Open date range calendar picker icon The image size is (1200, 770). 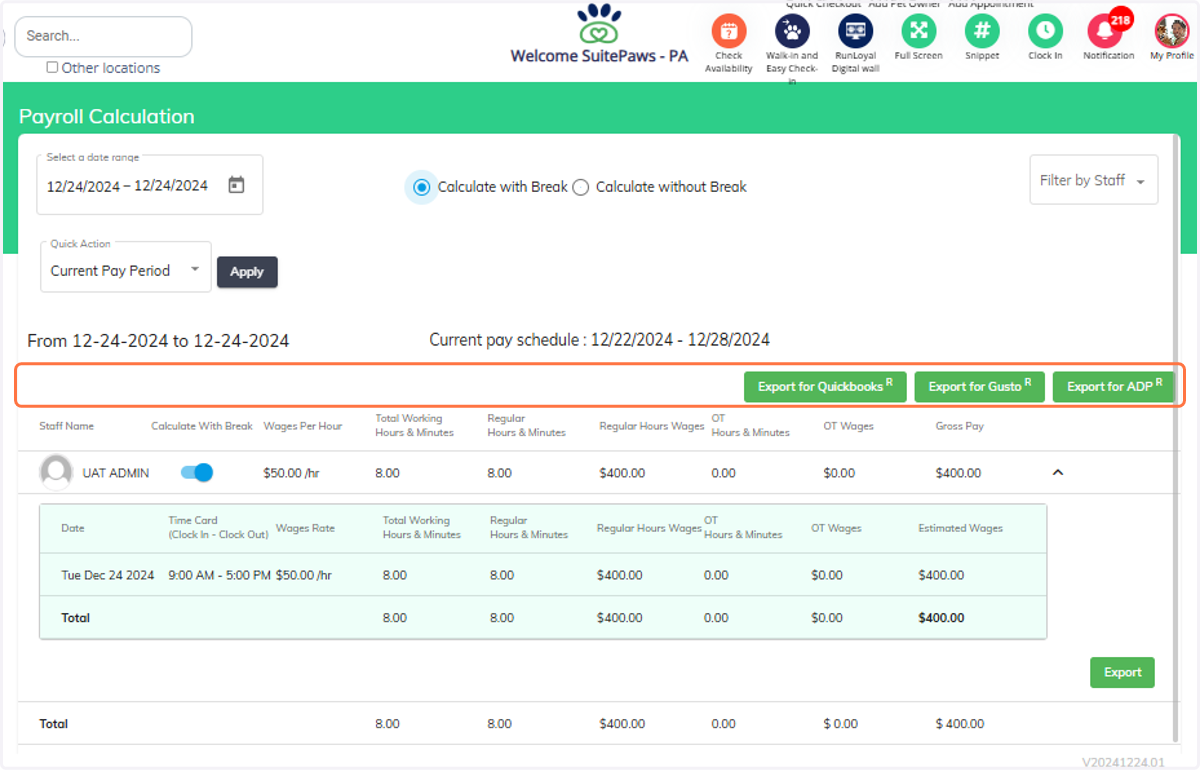[236, 185]
